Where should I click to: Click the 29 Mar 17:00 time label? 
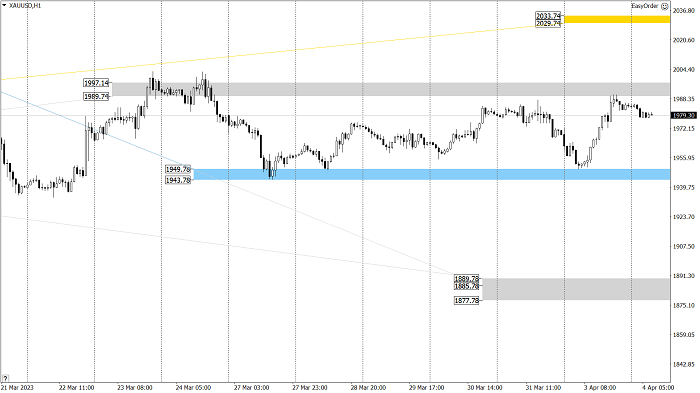[426, 387]
